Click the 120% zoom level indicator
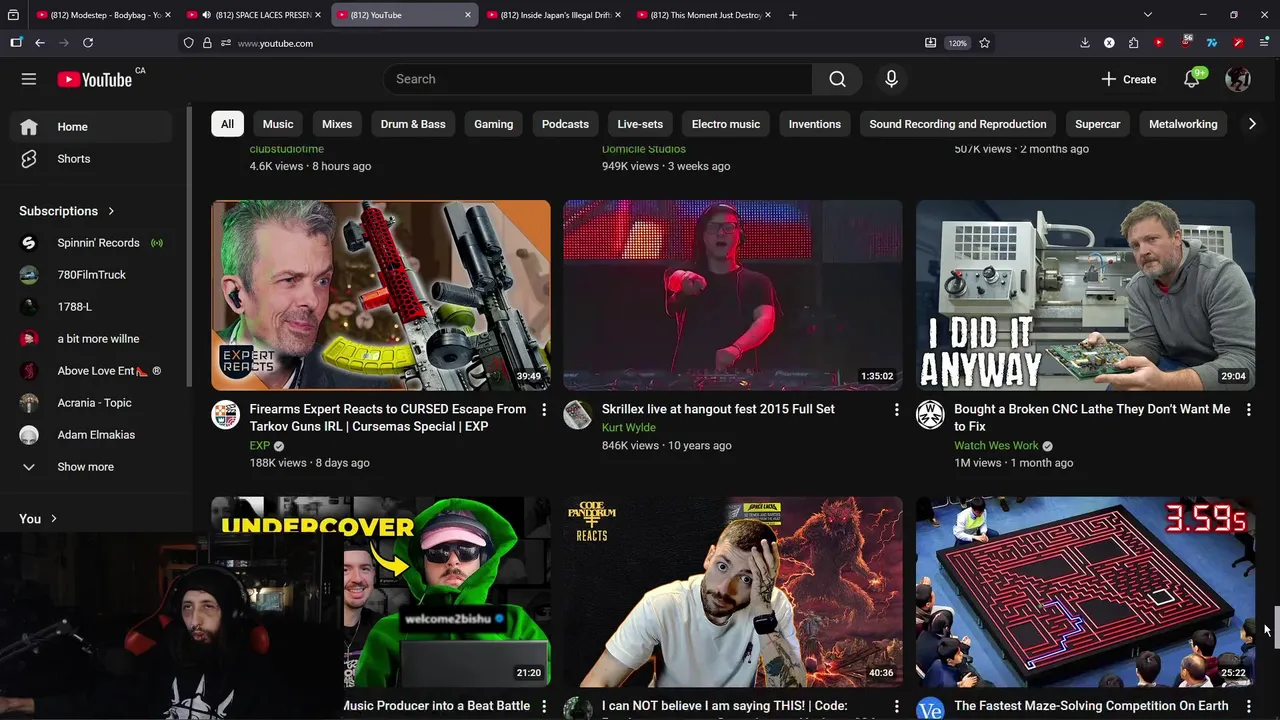This screenshot has width=1280, height=720. [957, 43]
